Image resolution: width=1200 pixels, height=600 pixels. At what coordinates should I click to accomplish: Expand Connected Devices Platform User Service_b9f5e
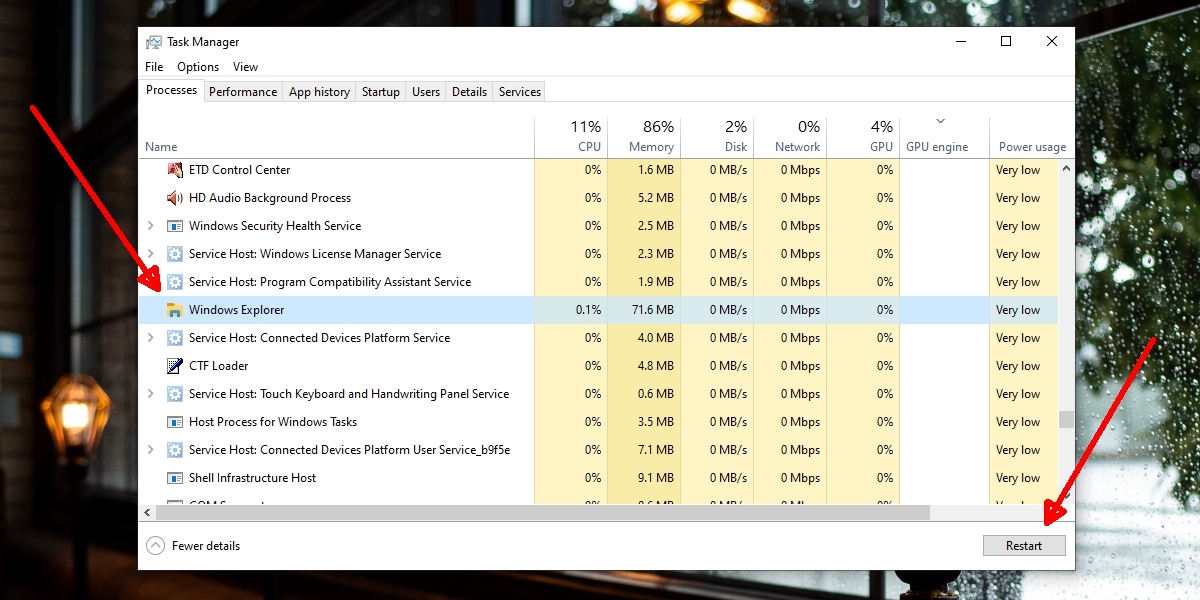[x=151, y=450]
